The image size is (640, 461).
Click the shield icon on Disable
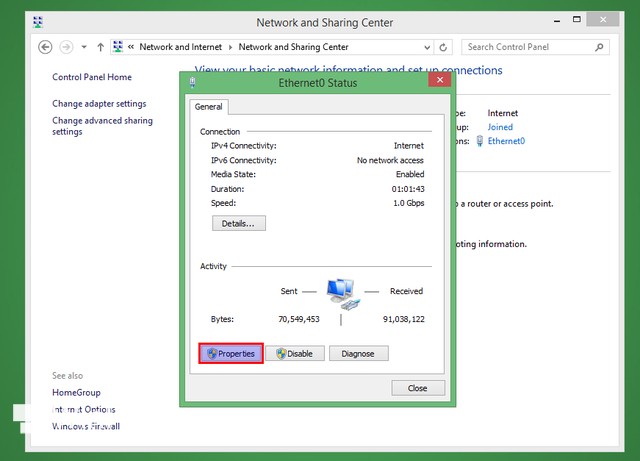click(281, 354)
